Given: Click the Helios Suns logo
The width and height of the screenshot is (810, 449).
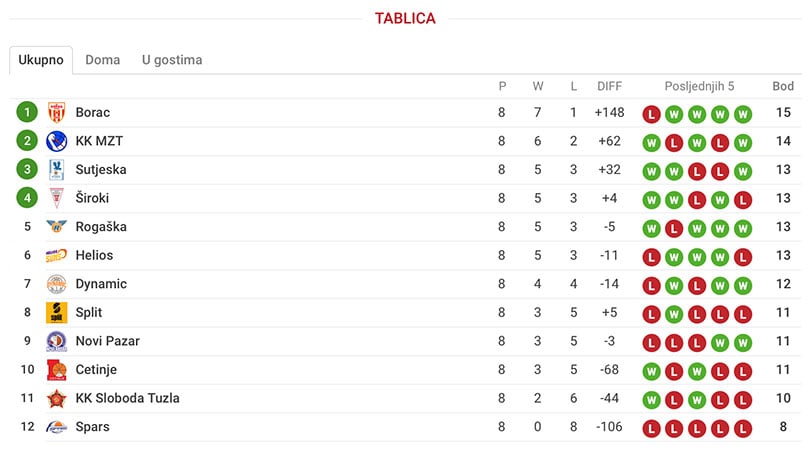Looking at the screenshot, I should tap(56, 255).
